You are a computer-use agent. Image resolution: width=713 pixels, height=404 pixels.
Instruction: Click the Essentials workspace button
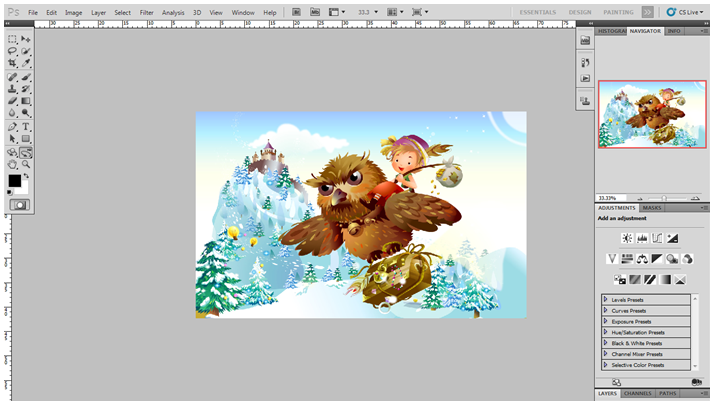[540, 12]
